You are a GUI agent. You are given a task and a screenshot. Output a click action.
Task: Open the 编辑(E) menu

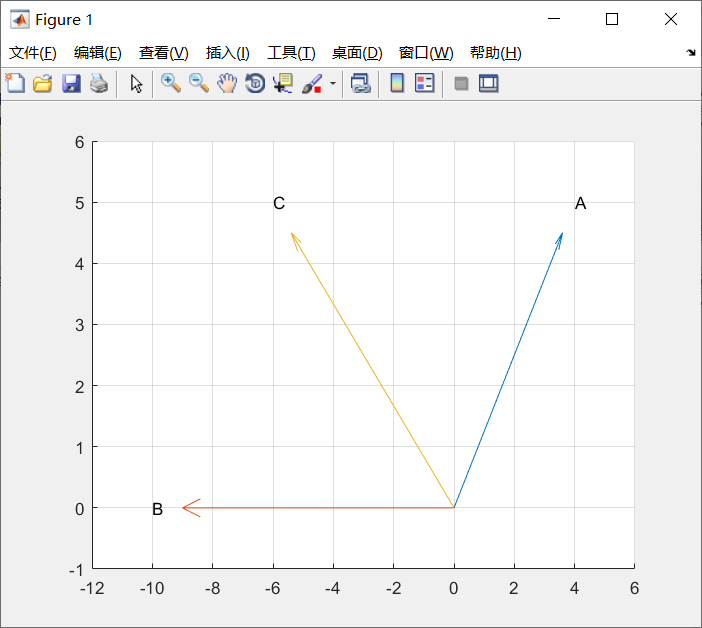98,53
